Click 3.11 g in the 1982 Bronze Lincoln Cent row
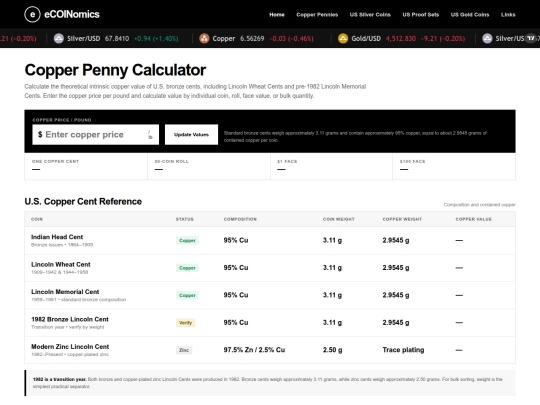 [332, 322]
